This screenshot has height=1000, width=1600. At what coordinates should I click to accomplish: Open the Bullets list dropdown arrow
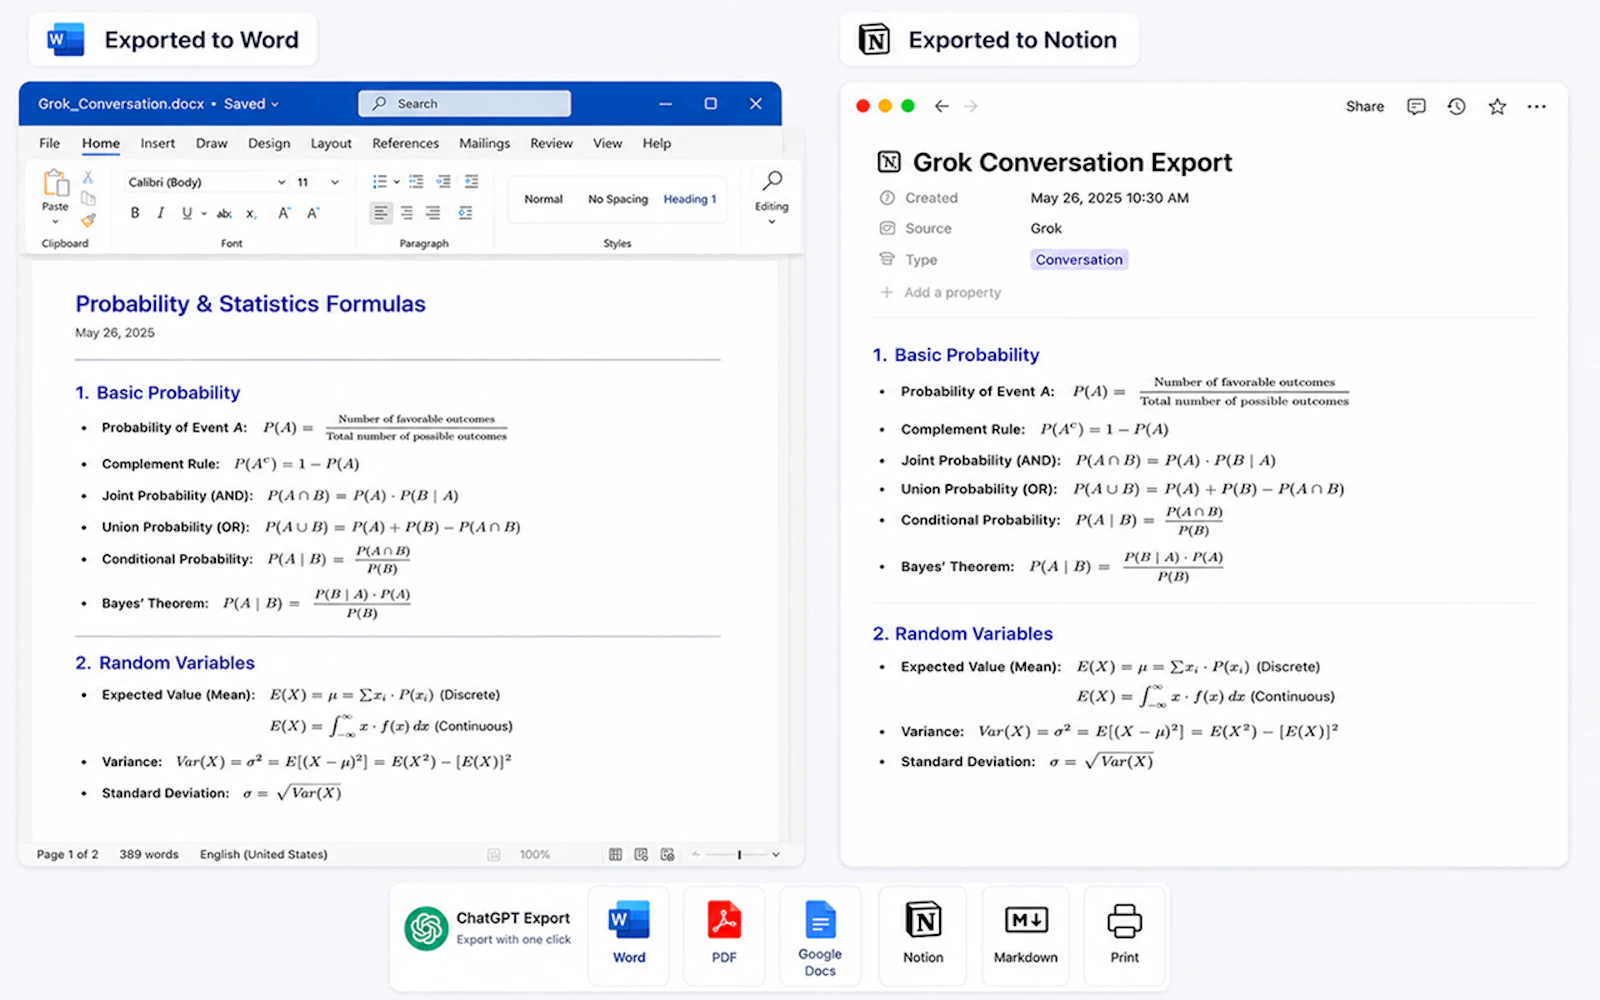(396, 182)
